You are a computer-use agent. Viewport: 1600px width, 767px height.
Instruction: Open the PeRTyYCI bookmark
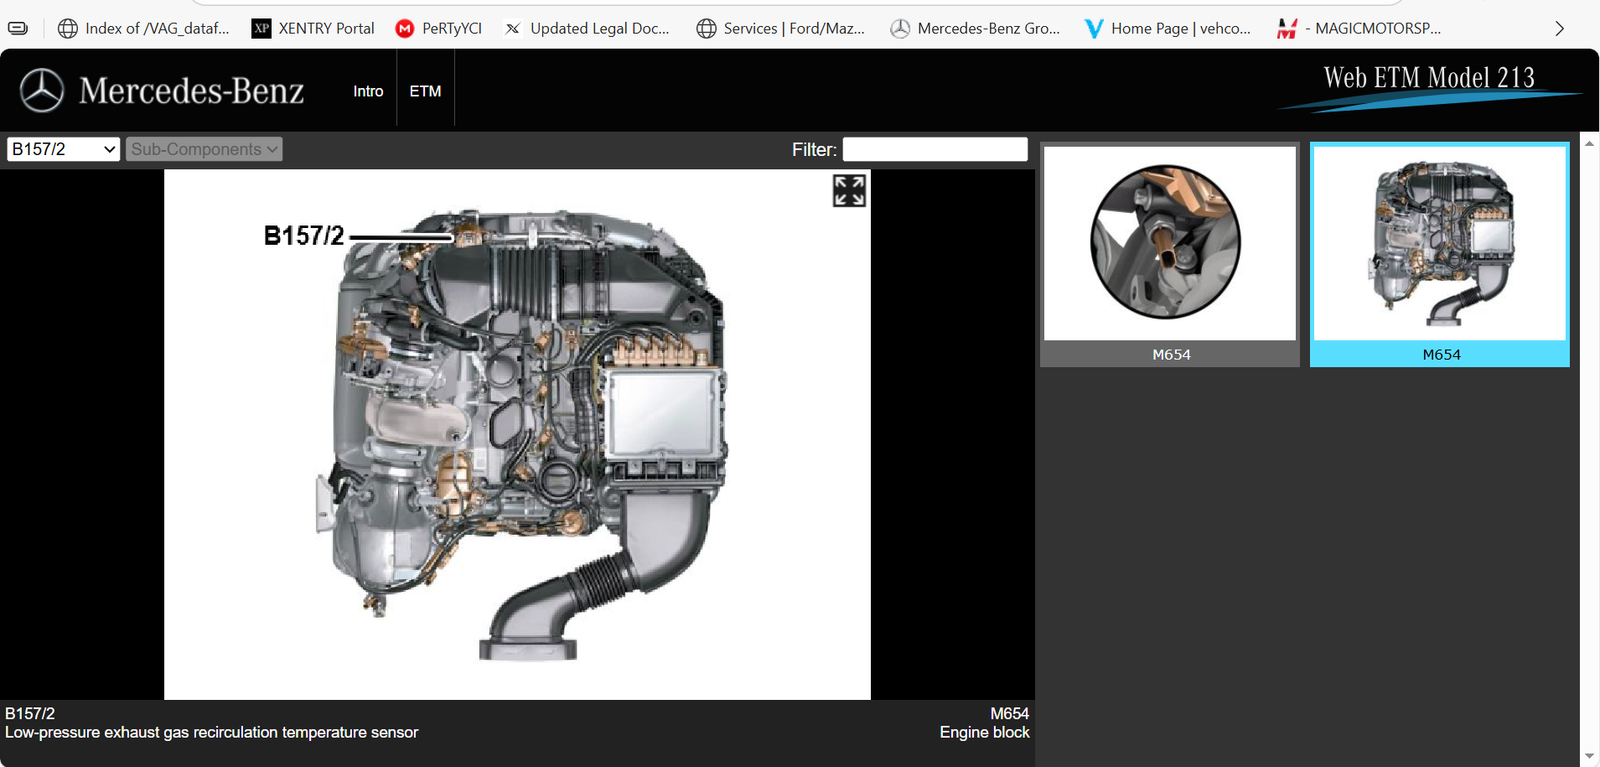point(438,28)
